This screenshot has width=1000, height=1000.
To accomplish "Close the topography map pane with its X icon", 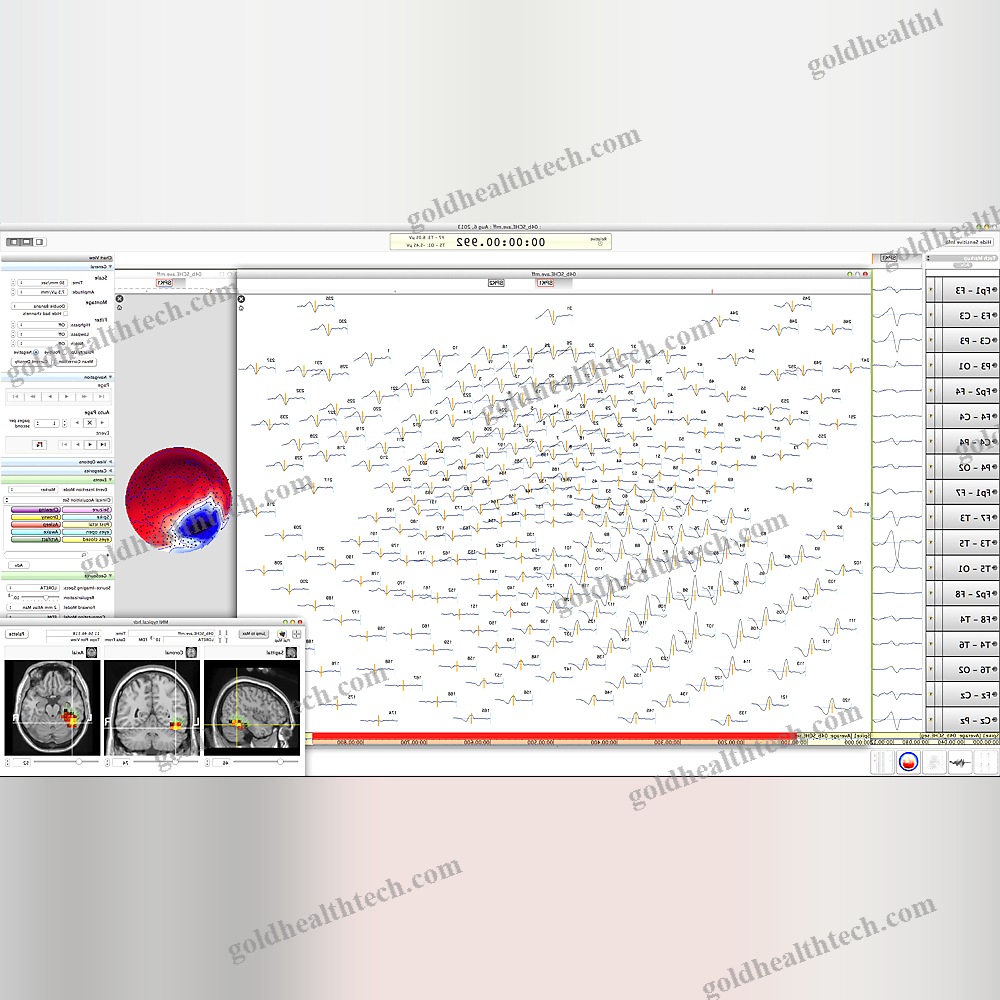I will (x=119, y=298).
